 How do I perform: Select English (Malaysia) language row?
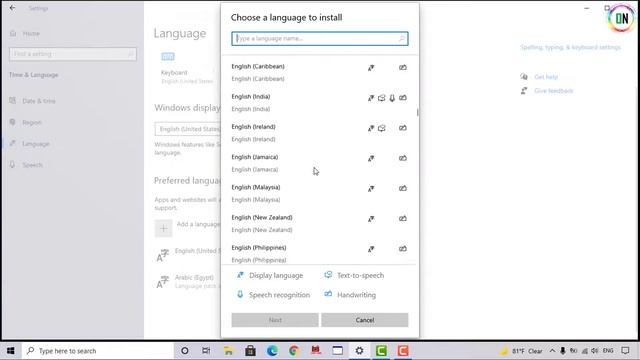(x=319, y=193)
